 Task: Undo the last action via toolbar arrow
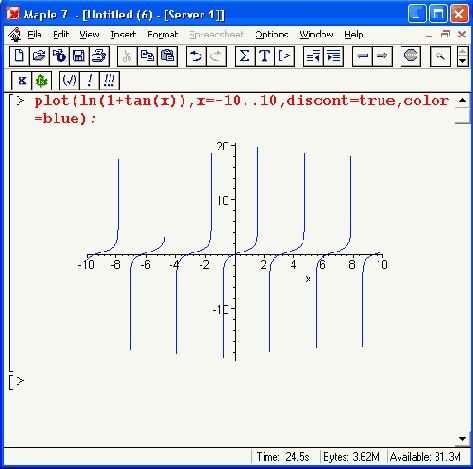[x=196, y=56]
